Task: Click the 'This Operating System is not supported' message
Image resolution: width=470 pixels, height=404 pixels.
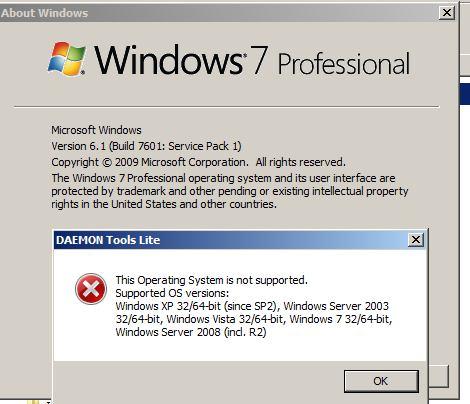Action: pos(211,280)
